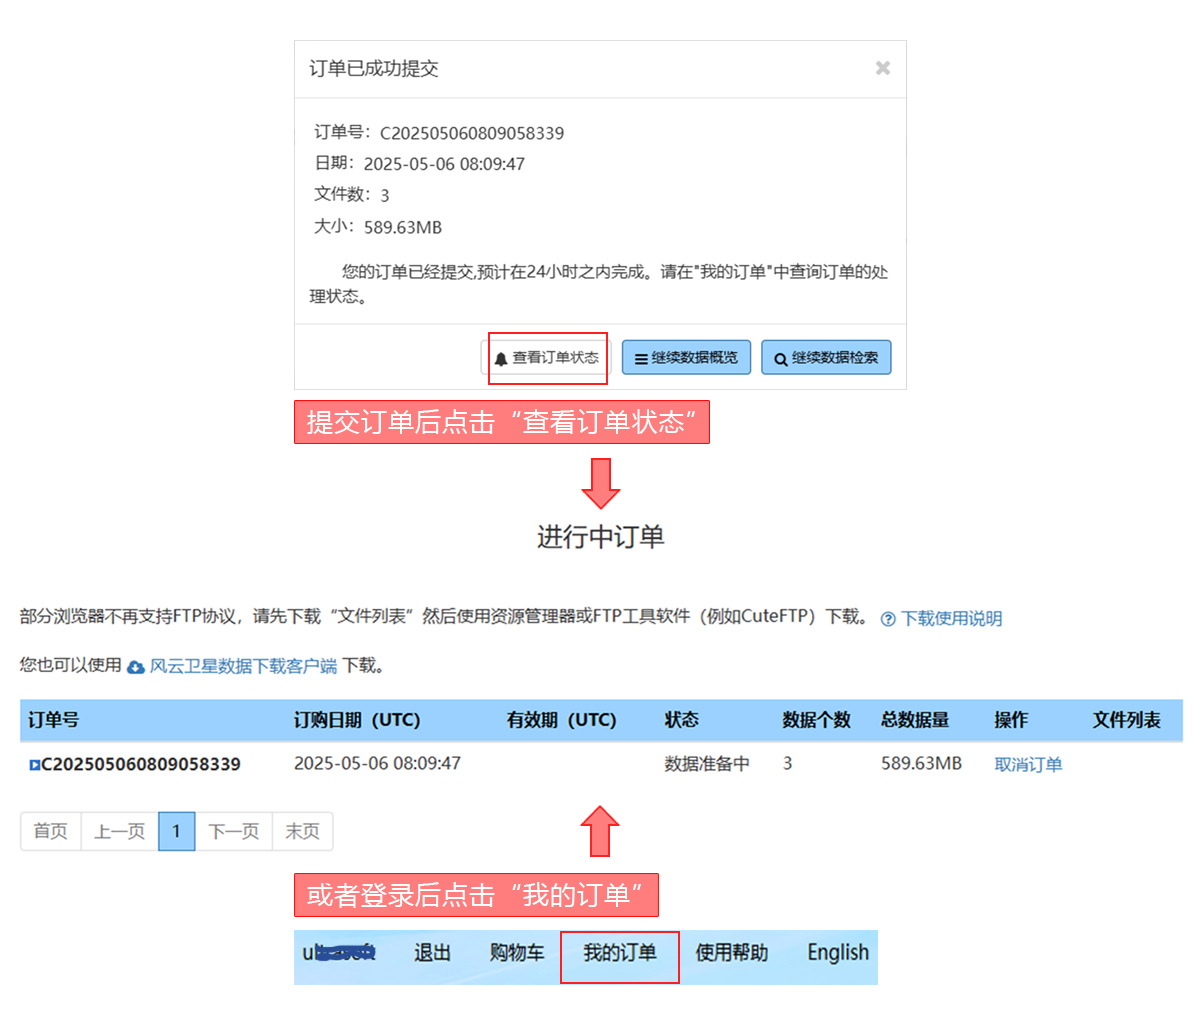The width and height of the screenshot is (1200, 1035).
Task: Click the cloud download icon
Action: click(x=136, y=667)
